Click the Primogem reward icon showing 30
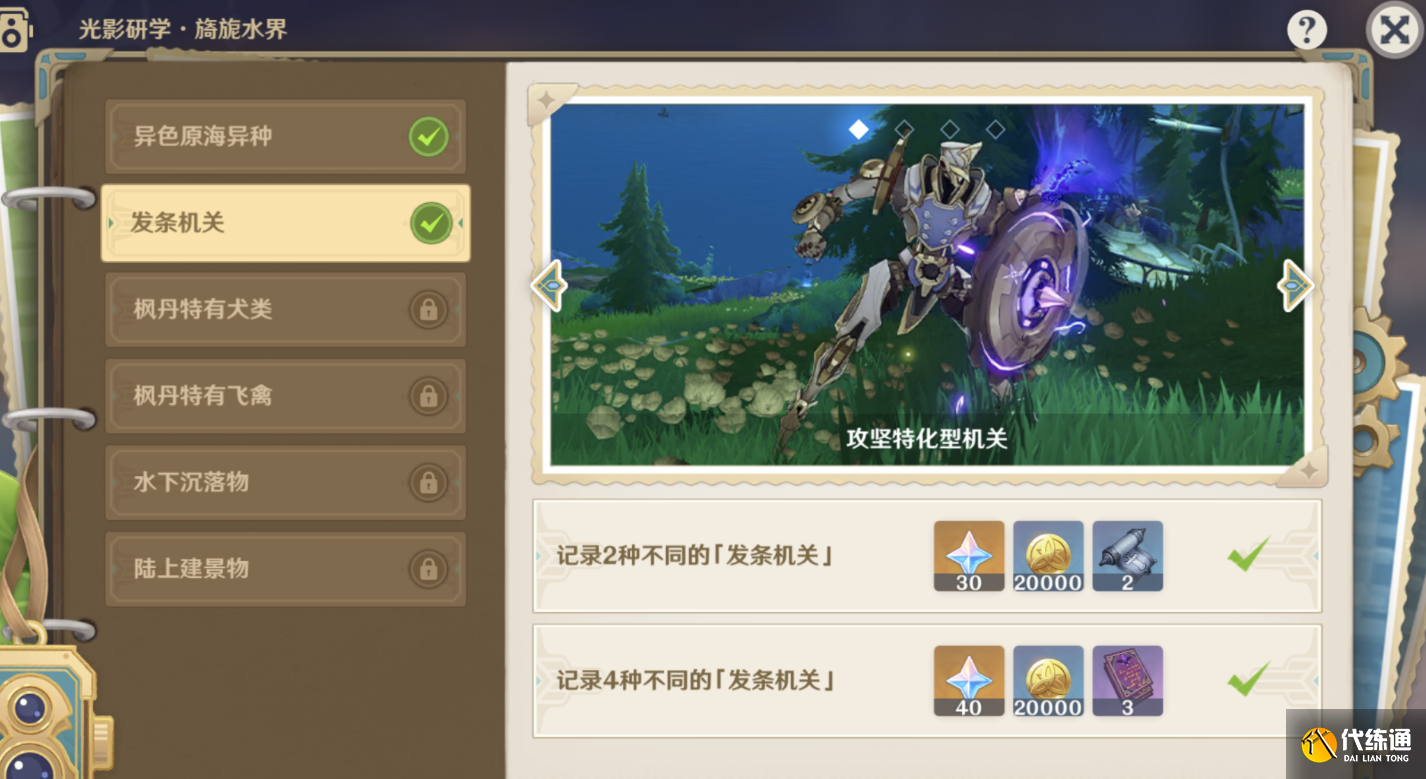Image resolution: width=1426 pixels, height=779 pixels. [x=969, y=555]
